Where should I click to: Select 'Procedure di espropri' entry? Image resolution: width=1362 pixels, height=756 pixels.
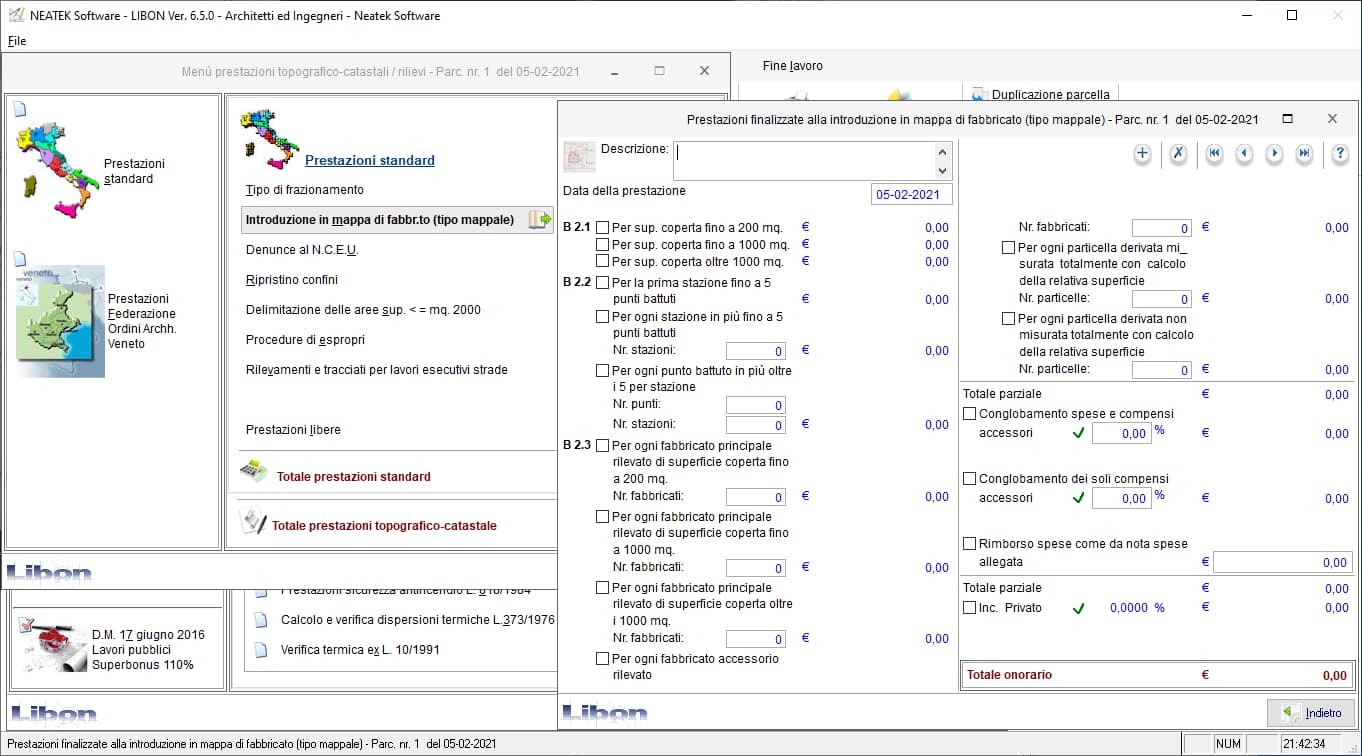[x=305, y=340]
